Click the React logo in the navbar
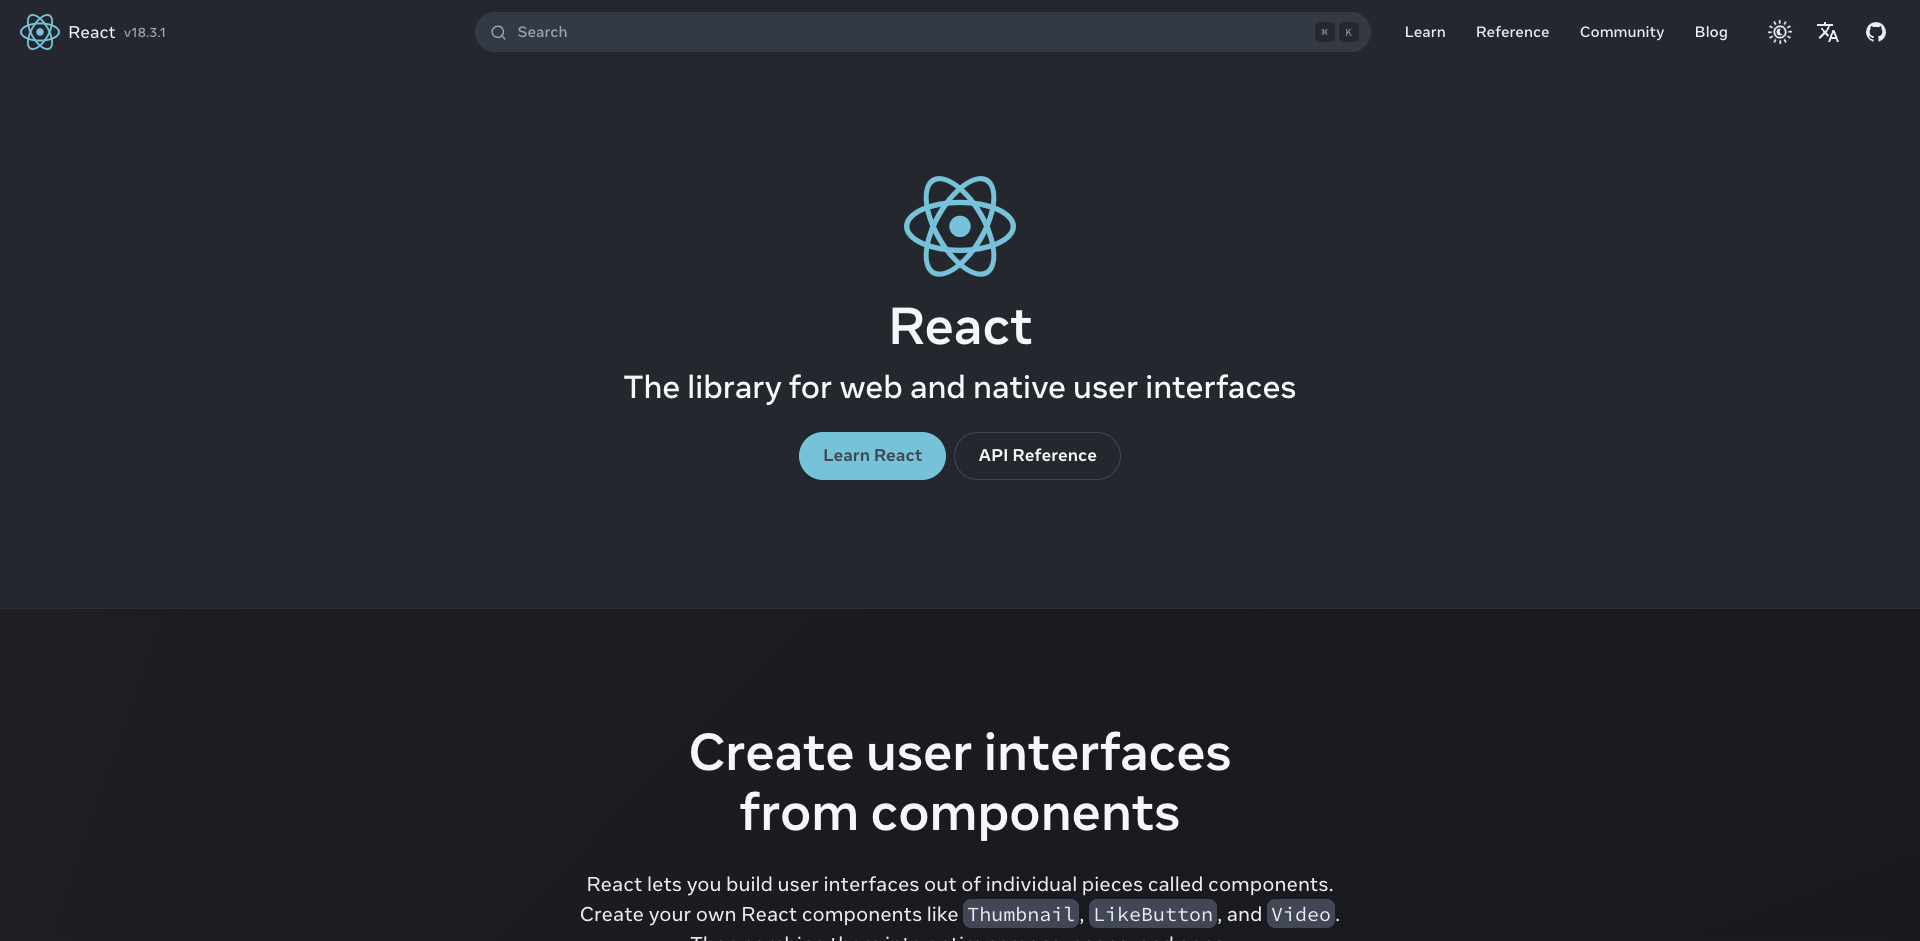 40,32
